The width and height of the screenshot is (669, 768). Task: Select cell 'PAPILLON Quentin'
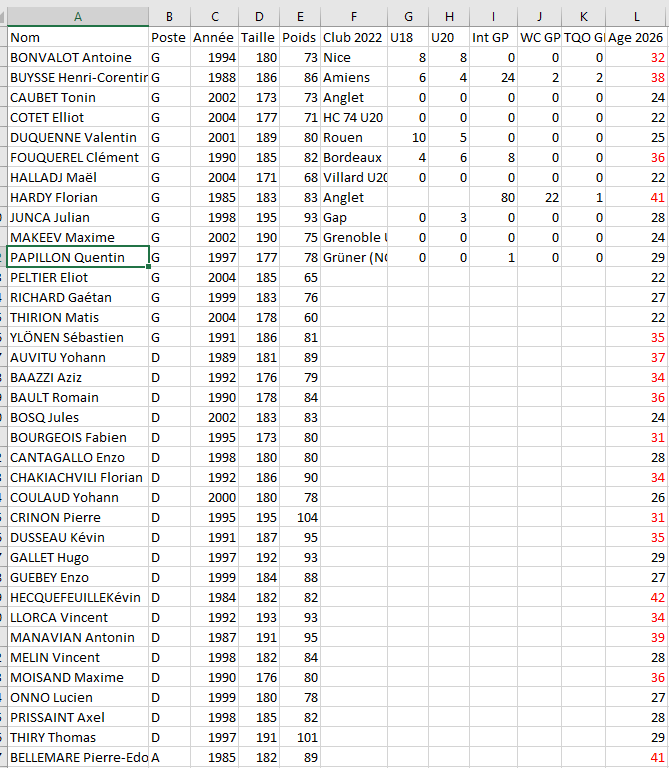[78, 257]
